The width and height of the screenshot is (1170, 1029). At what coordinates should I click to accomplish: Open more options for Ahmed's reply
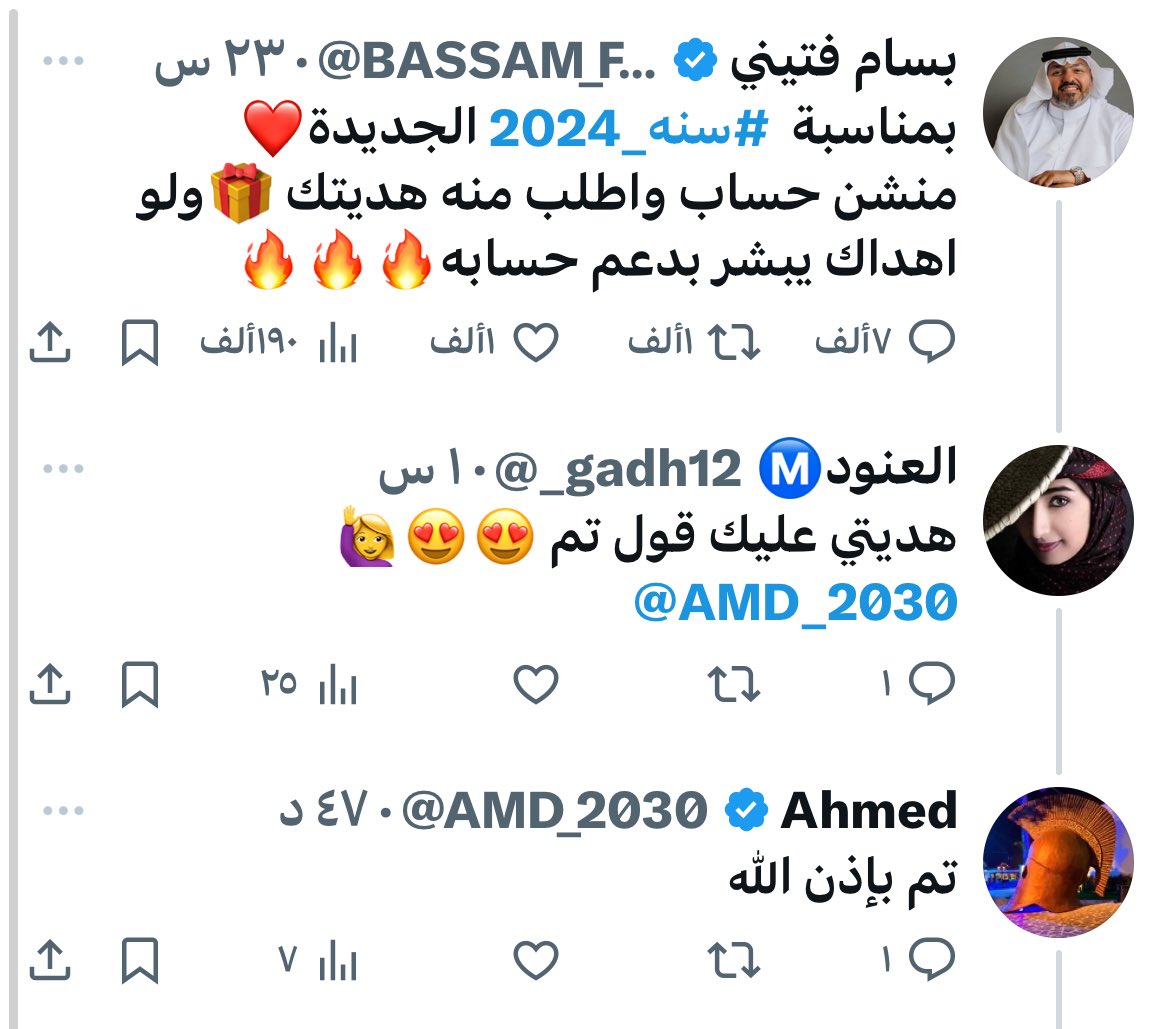pos(63,810)
